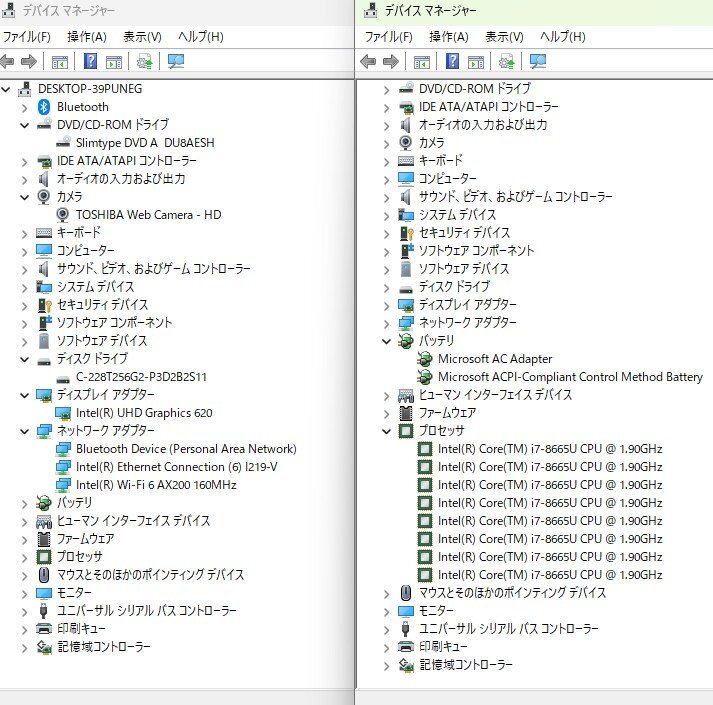Screen dimensions: 713x705
Task: Click the 印刷キュー printer icon in right window
Action: point(406,647)
